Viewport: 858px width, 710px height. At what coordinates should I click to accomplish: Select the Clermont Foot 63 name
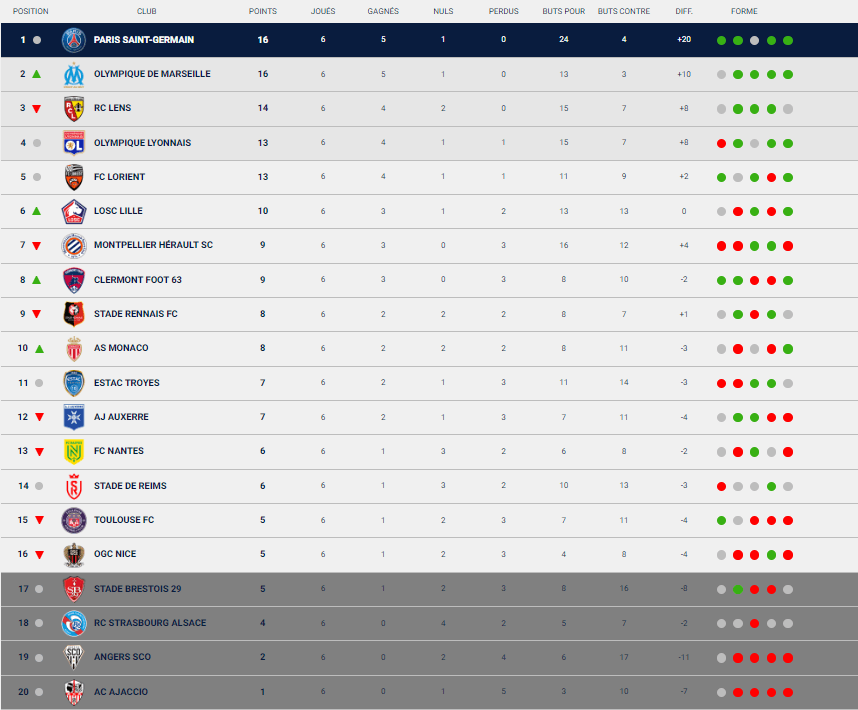[138, 280]
